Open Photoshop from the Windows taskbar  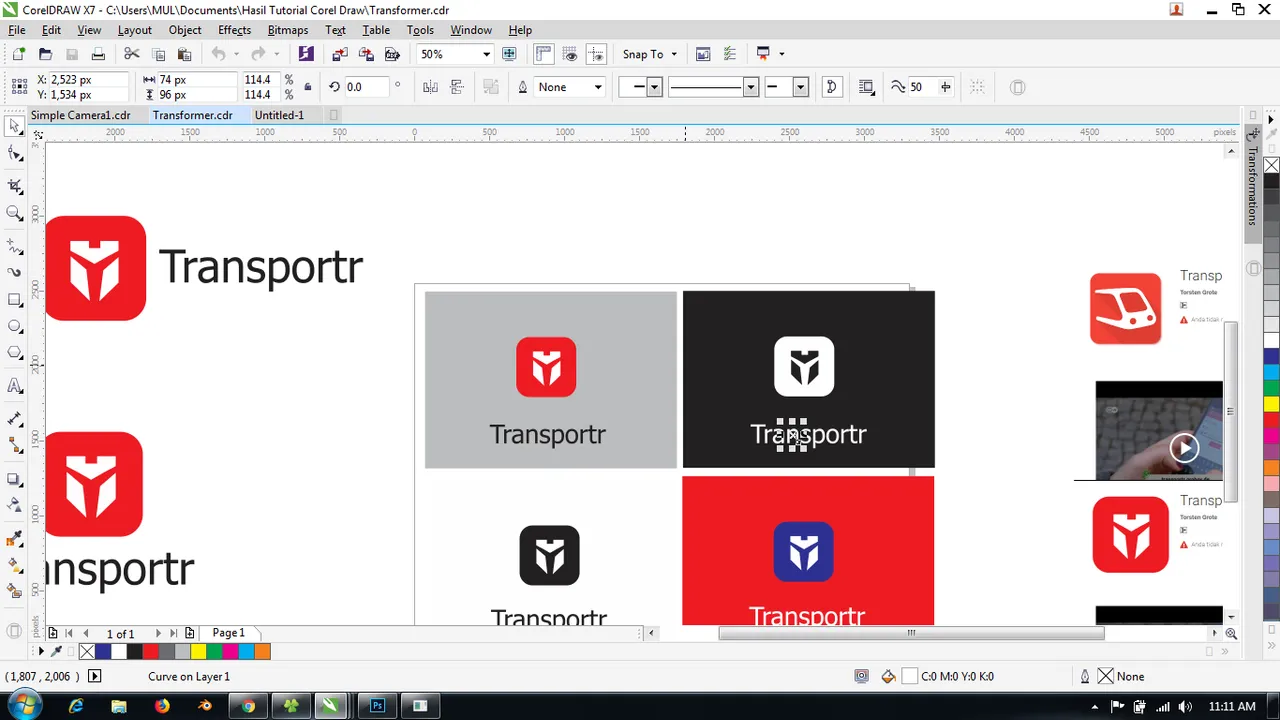tap(378, 705)
